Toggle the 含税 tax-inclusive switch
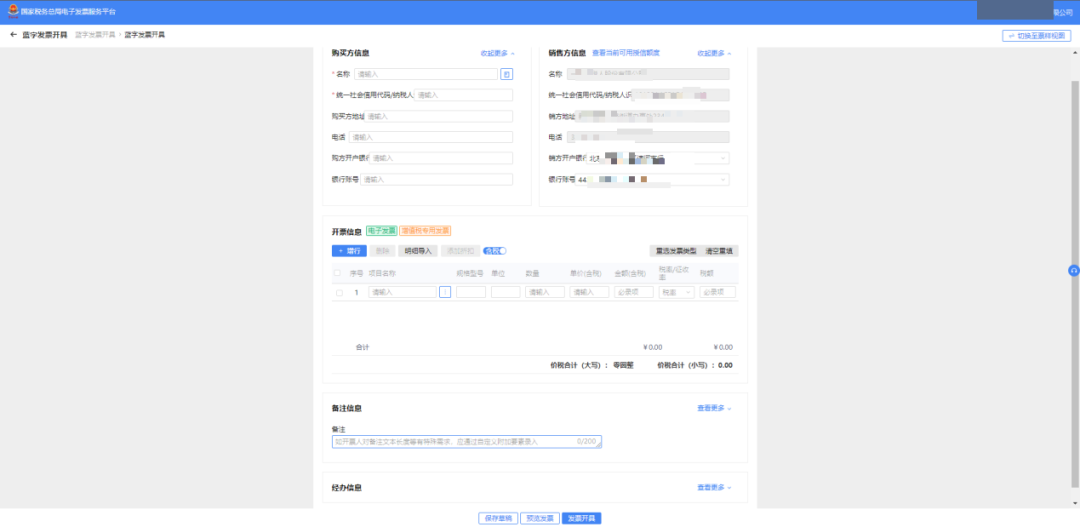1080x527 pixels. (495, 251)
